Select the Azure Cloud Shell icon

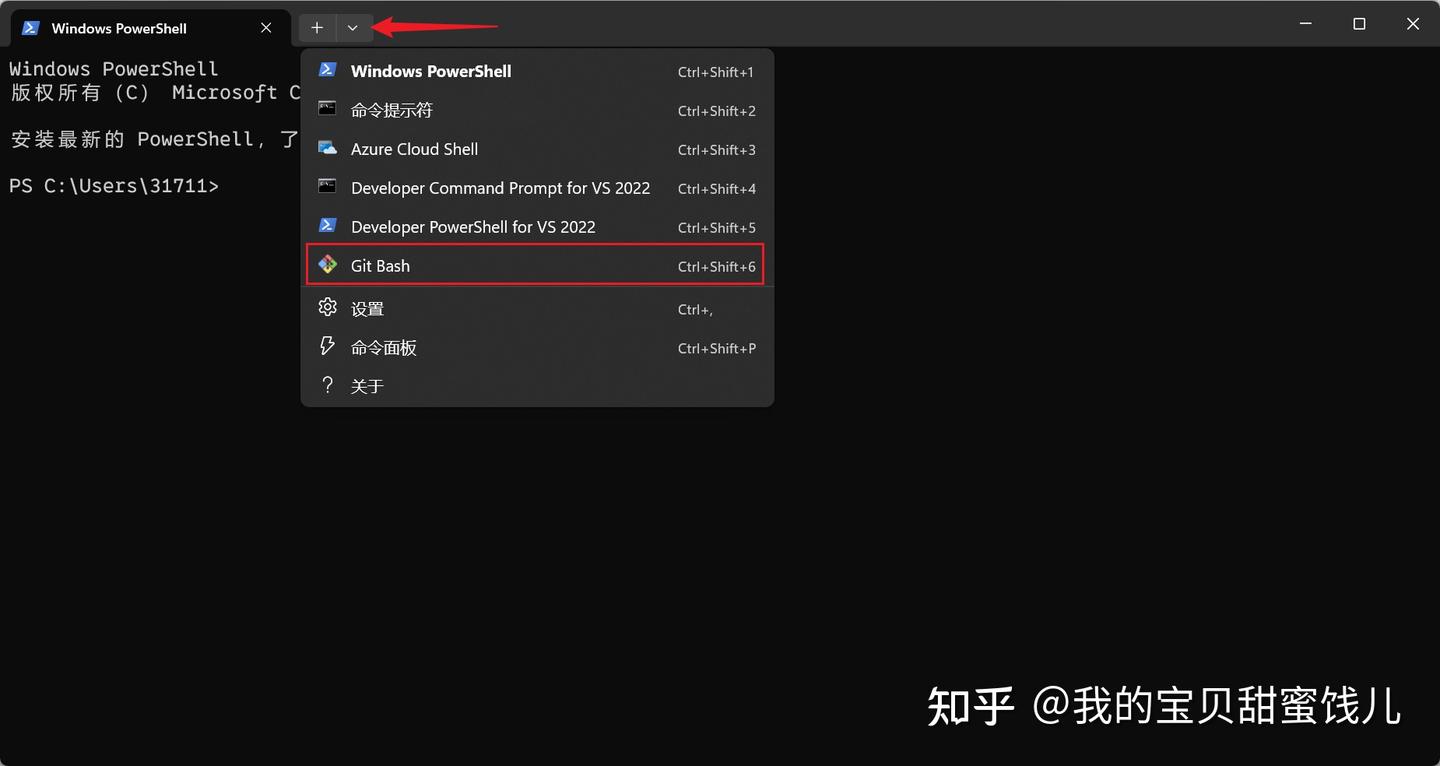pos(327,149)
